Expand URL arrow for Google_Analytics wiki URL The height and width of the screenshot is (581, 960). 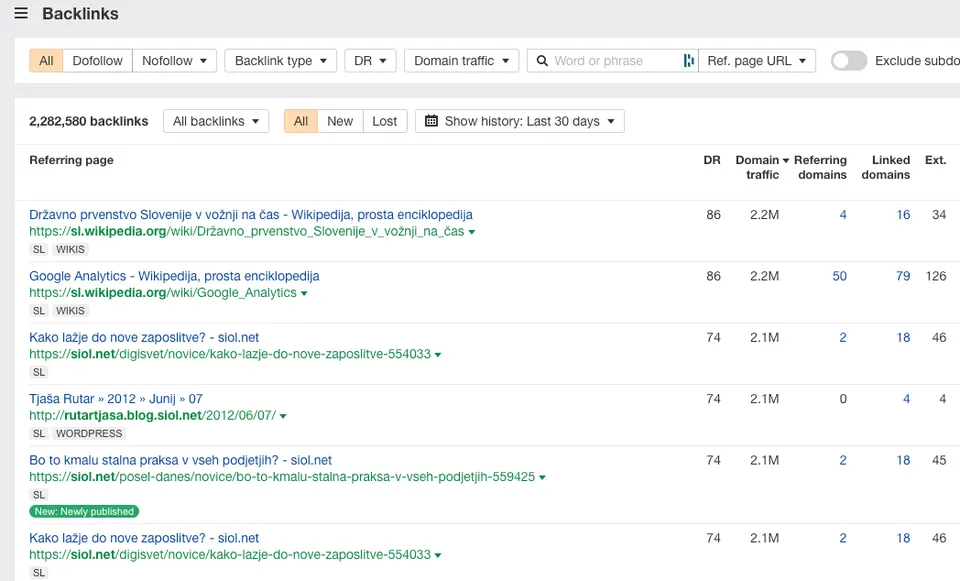[304, 293]
